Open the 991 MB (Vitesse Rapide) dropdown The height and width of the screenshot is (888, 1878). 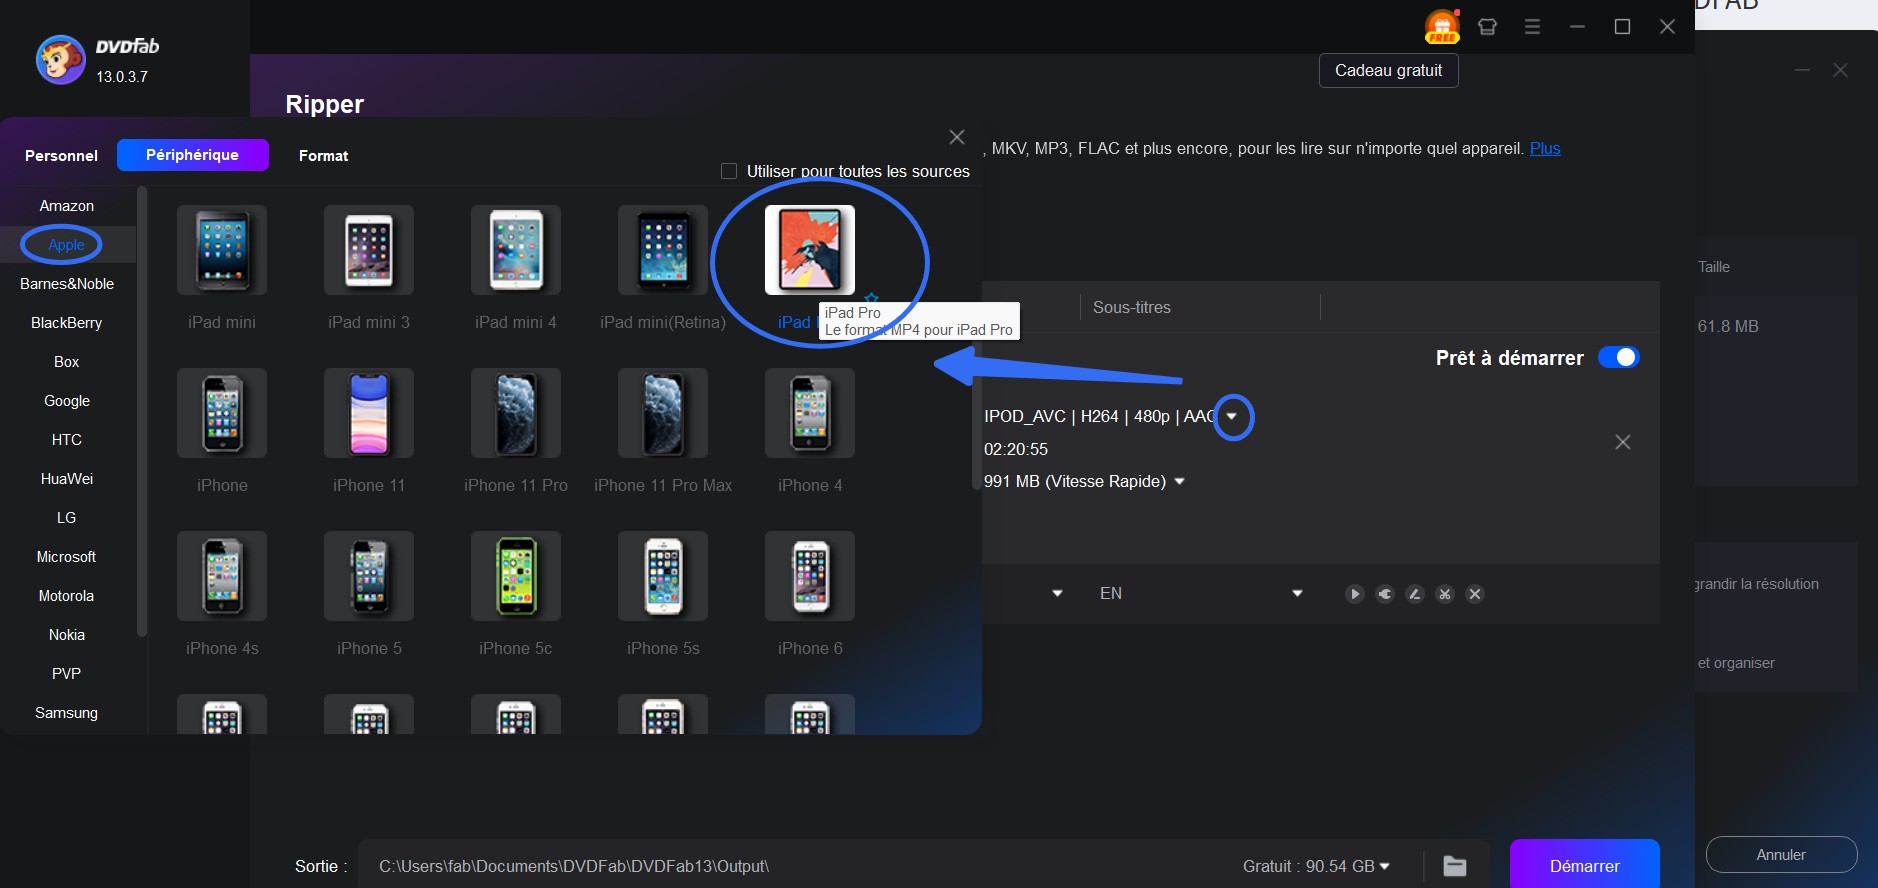(1179, 481)
